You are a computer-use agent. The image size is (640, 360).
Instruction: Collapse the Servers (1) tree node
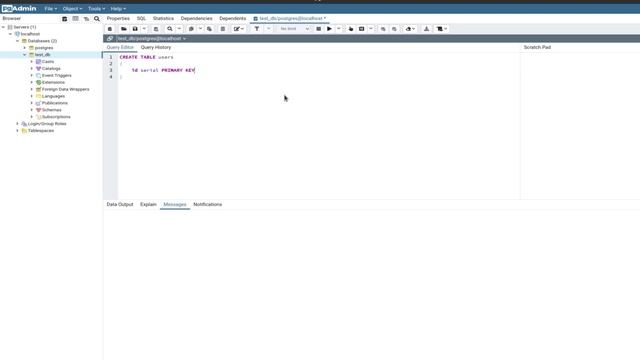[4, 27]
